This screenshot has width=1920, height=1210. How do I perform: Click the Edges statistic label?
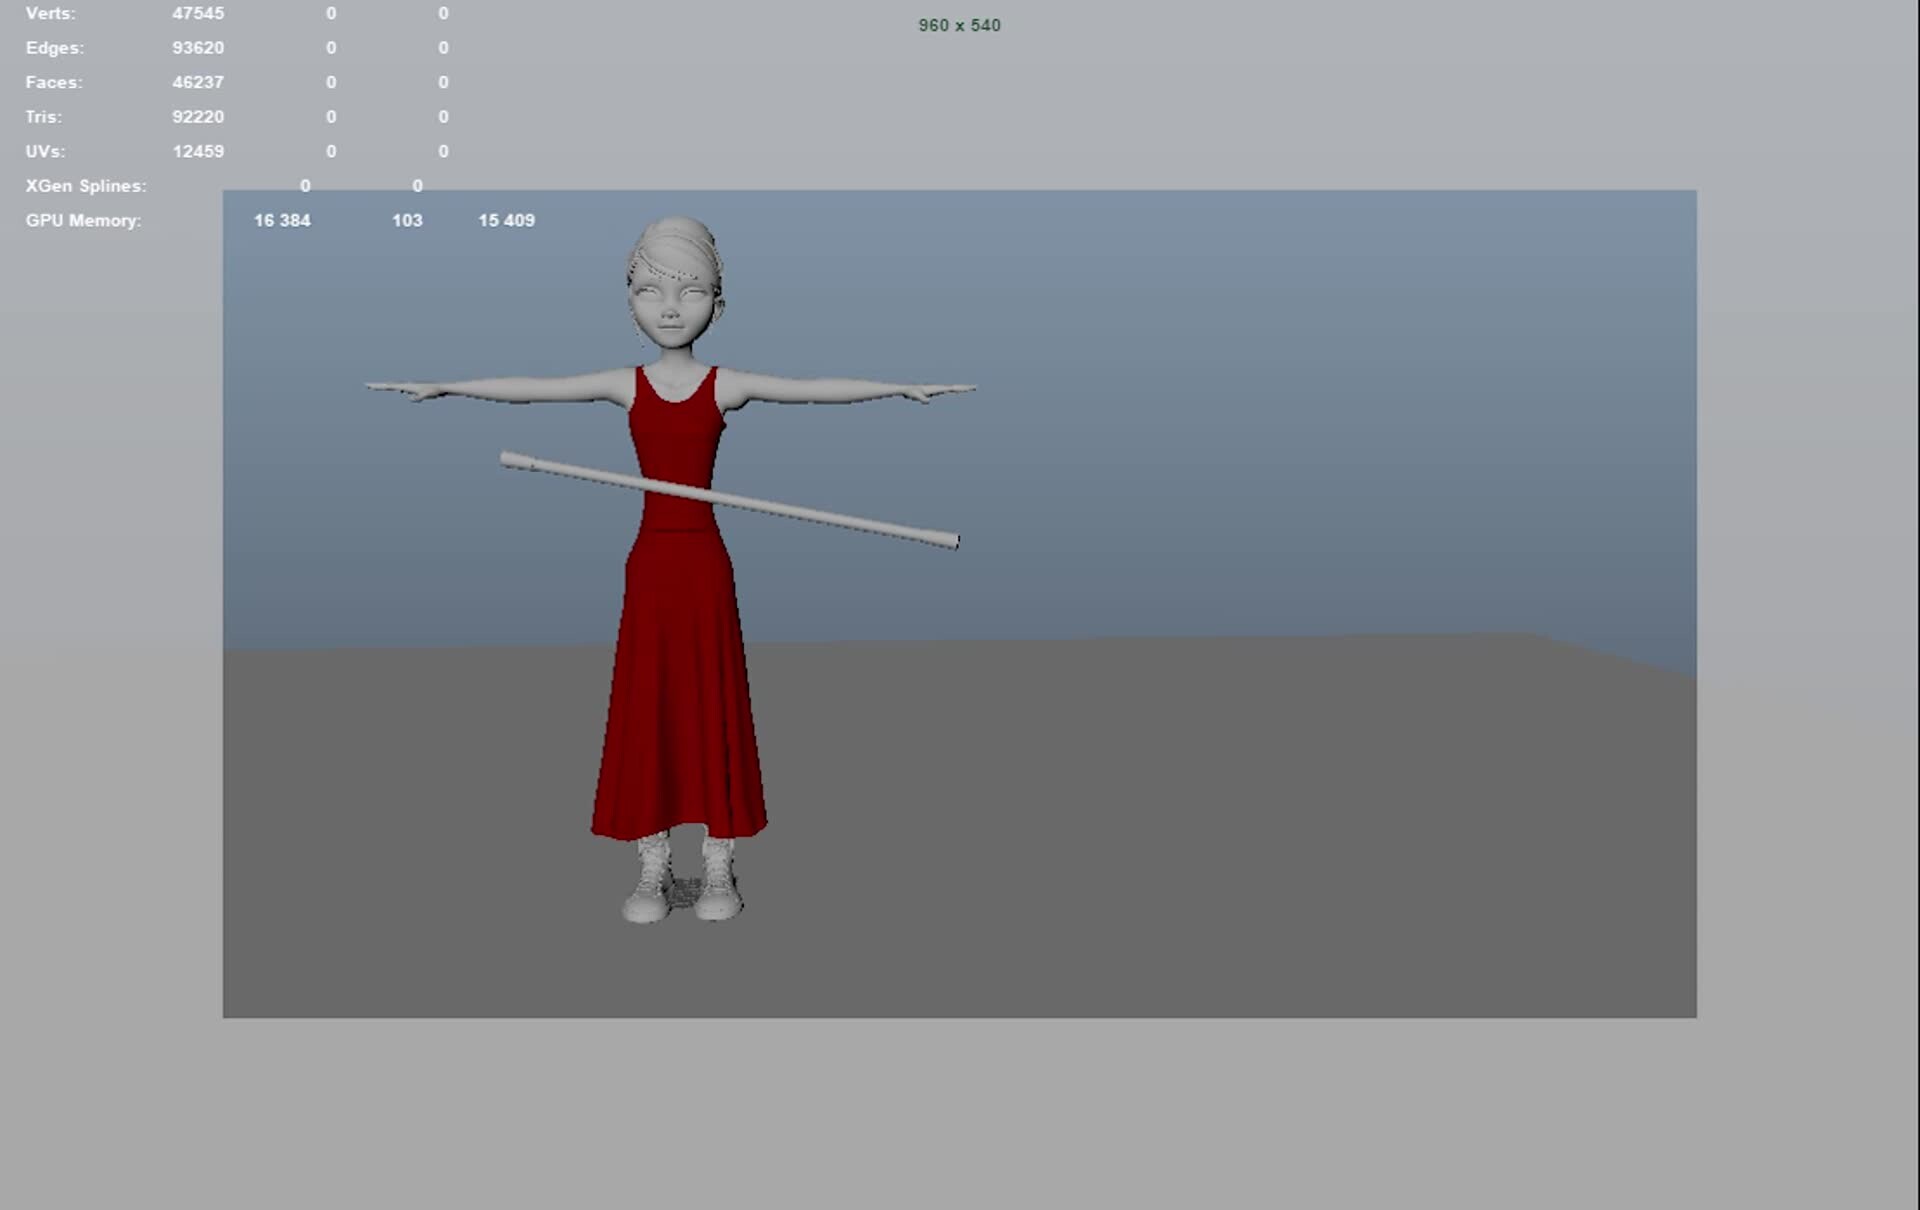[x=55, y=47]
